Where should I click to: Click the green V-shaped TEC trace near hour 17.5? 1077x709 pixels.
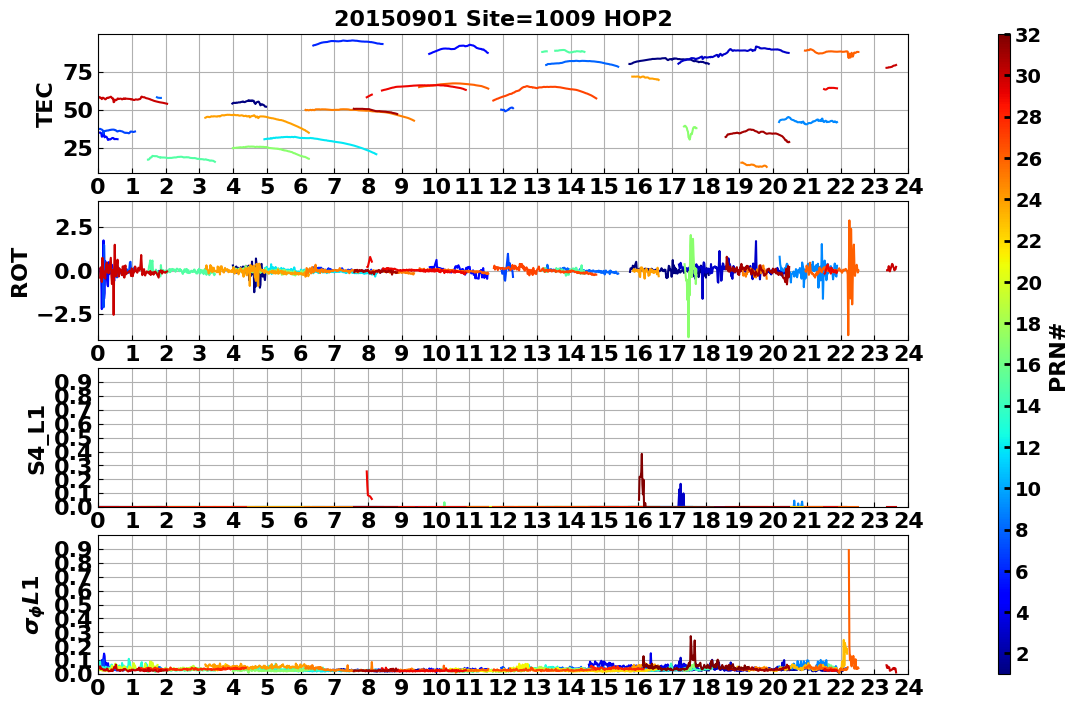pyautogui.click(x=690, y=132)
